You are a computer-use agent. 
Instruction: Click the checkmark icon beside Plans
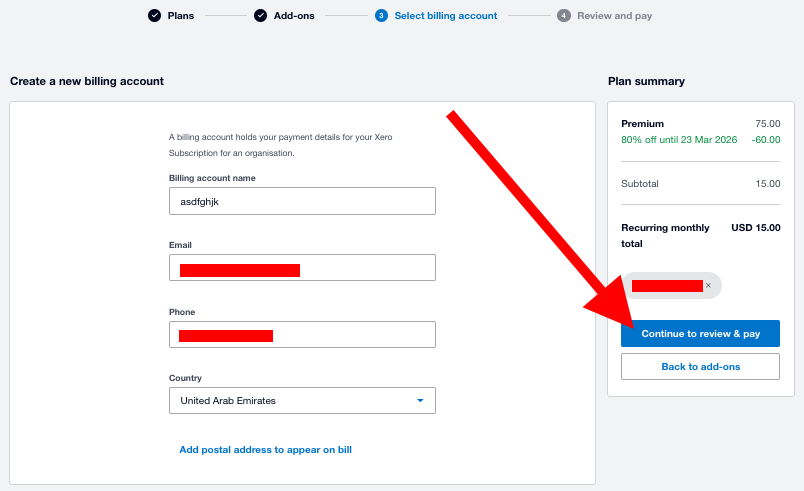[154, 16]
